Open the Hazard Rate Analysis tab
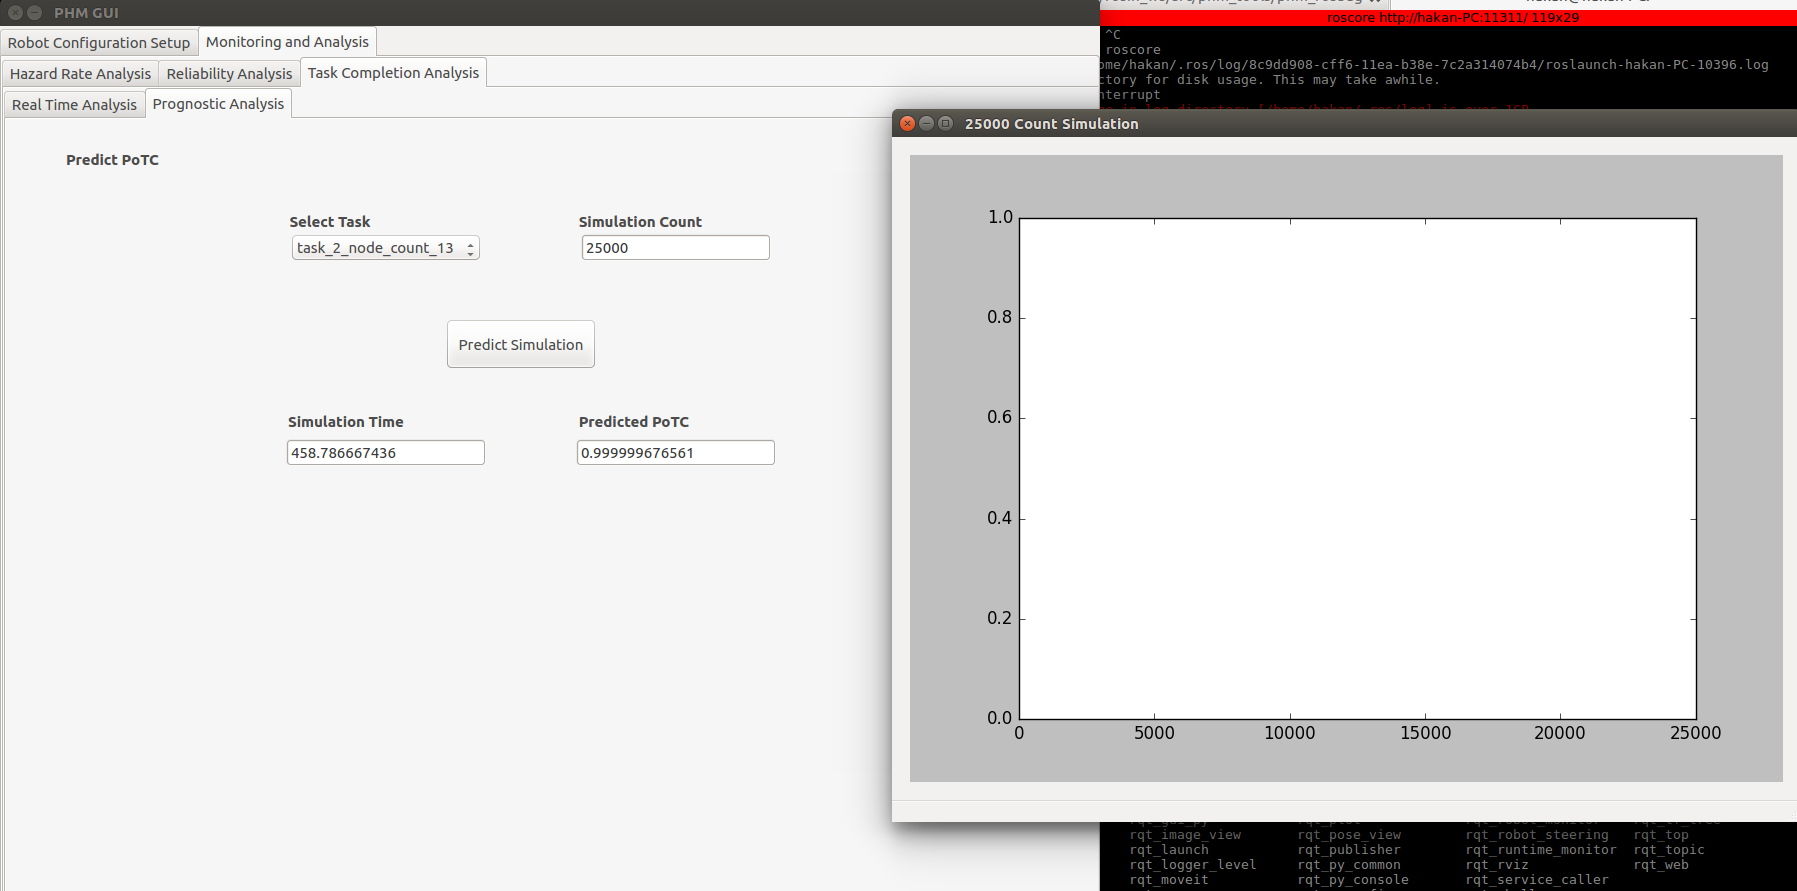Viewport: 1797px width, 891px height. click(x=80, y=74)
